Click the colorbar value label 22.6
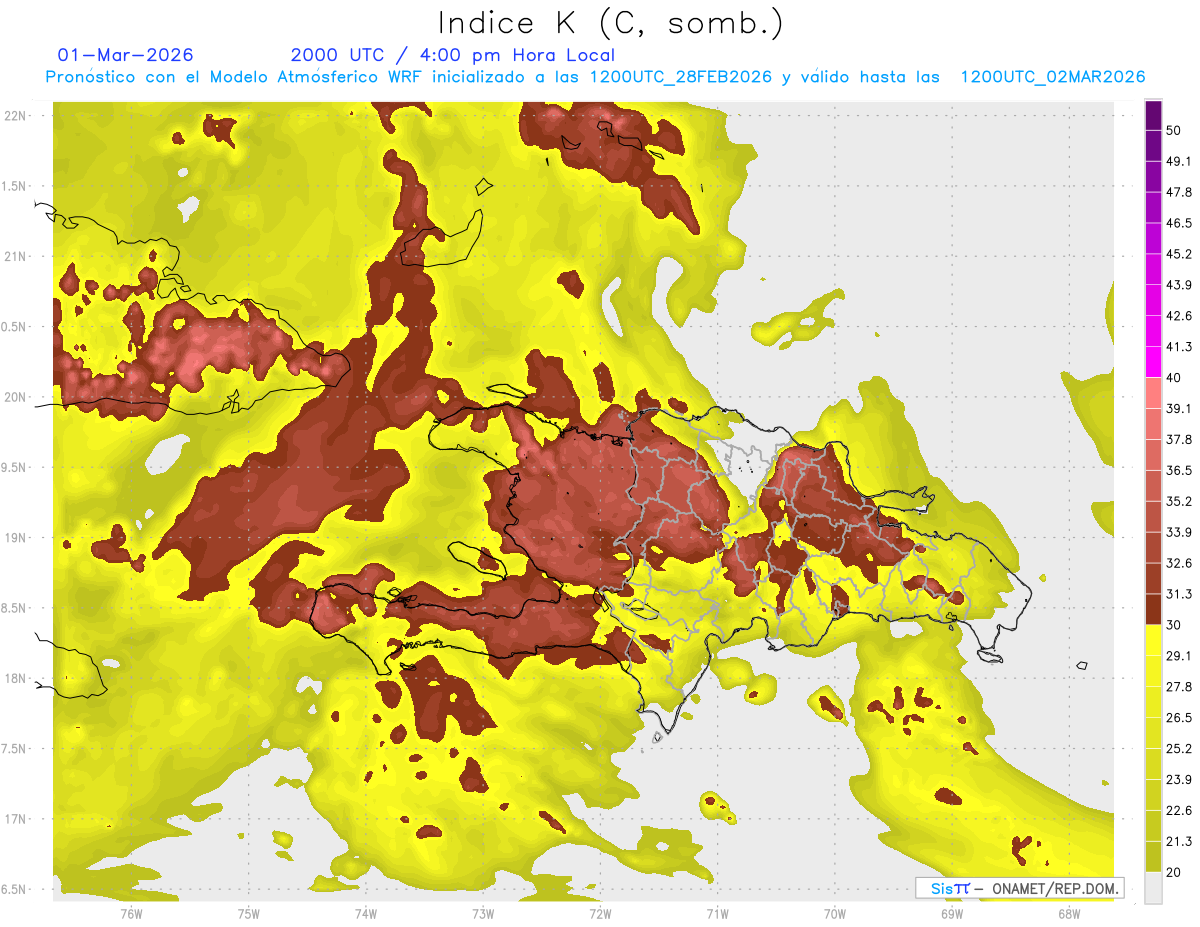The image size is (1200, 927). click(1178, 811)
